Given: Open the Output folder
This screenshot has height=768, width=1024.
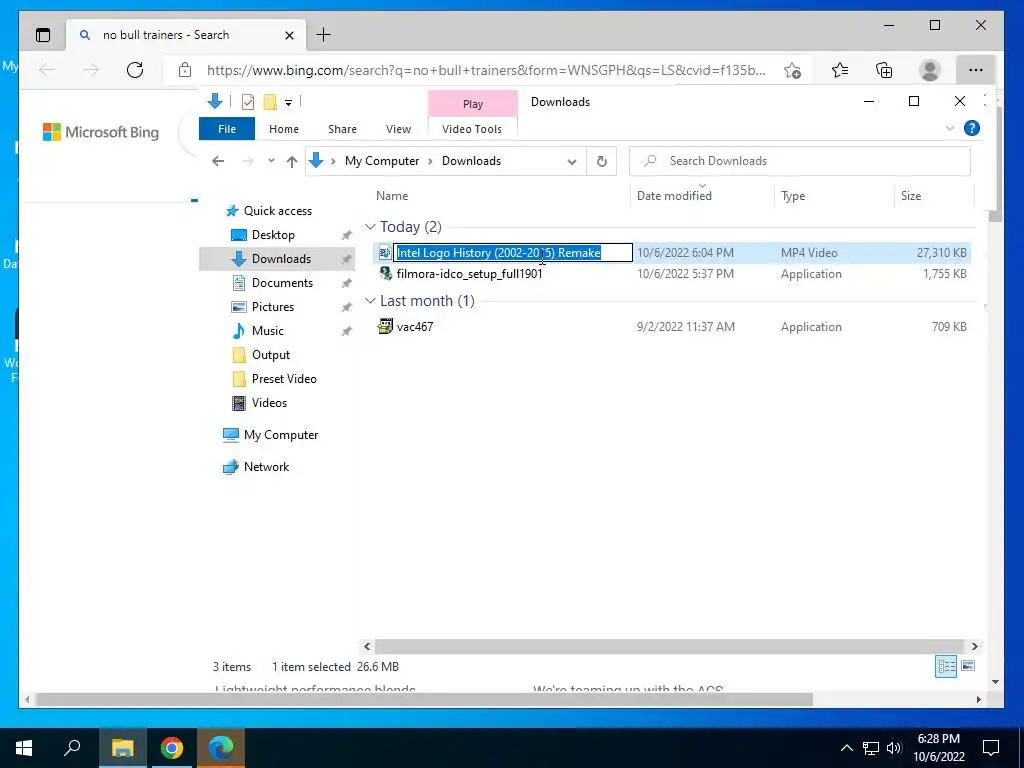Looking at the screenshot, I should click(270, 355).
